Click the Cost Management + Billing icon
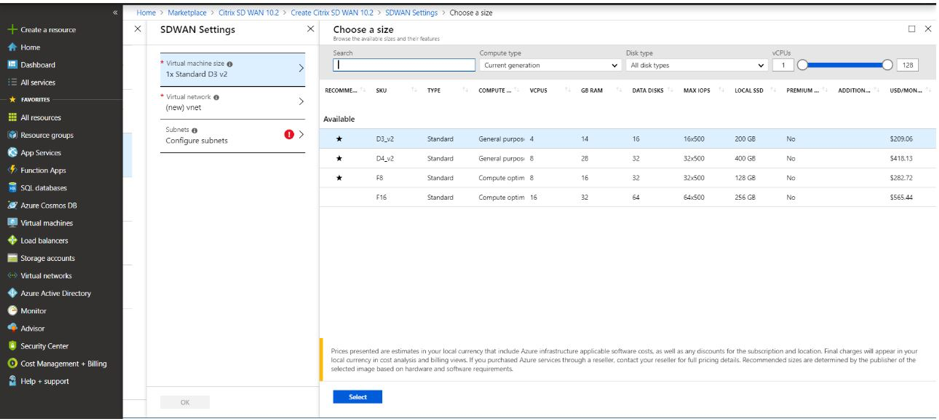This screenshot has width=939, height=420. 12,363
